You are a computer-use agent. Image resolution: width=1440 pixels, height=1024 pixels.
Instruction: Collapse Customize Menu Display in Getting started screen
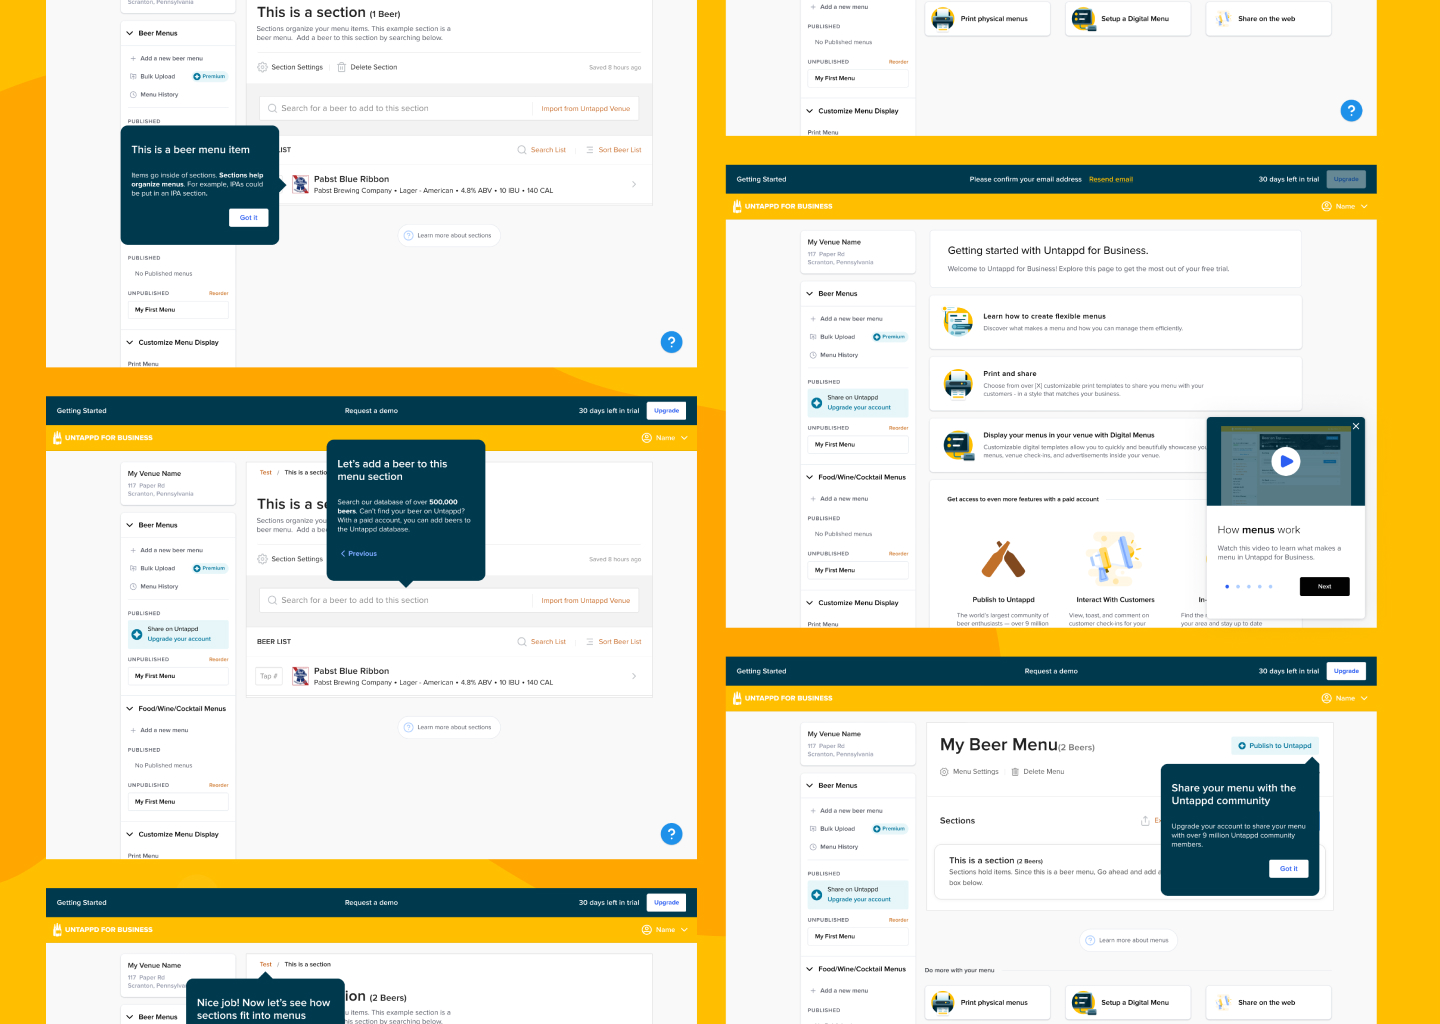810,603
